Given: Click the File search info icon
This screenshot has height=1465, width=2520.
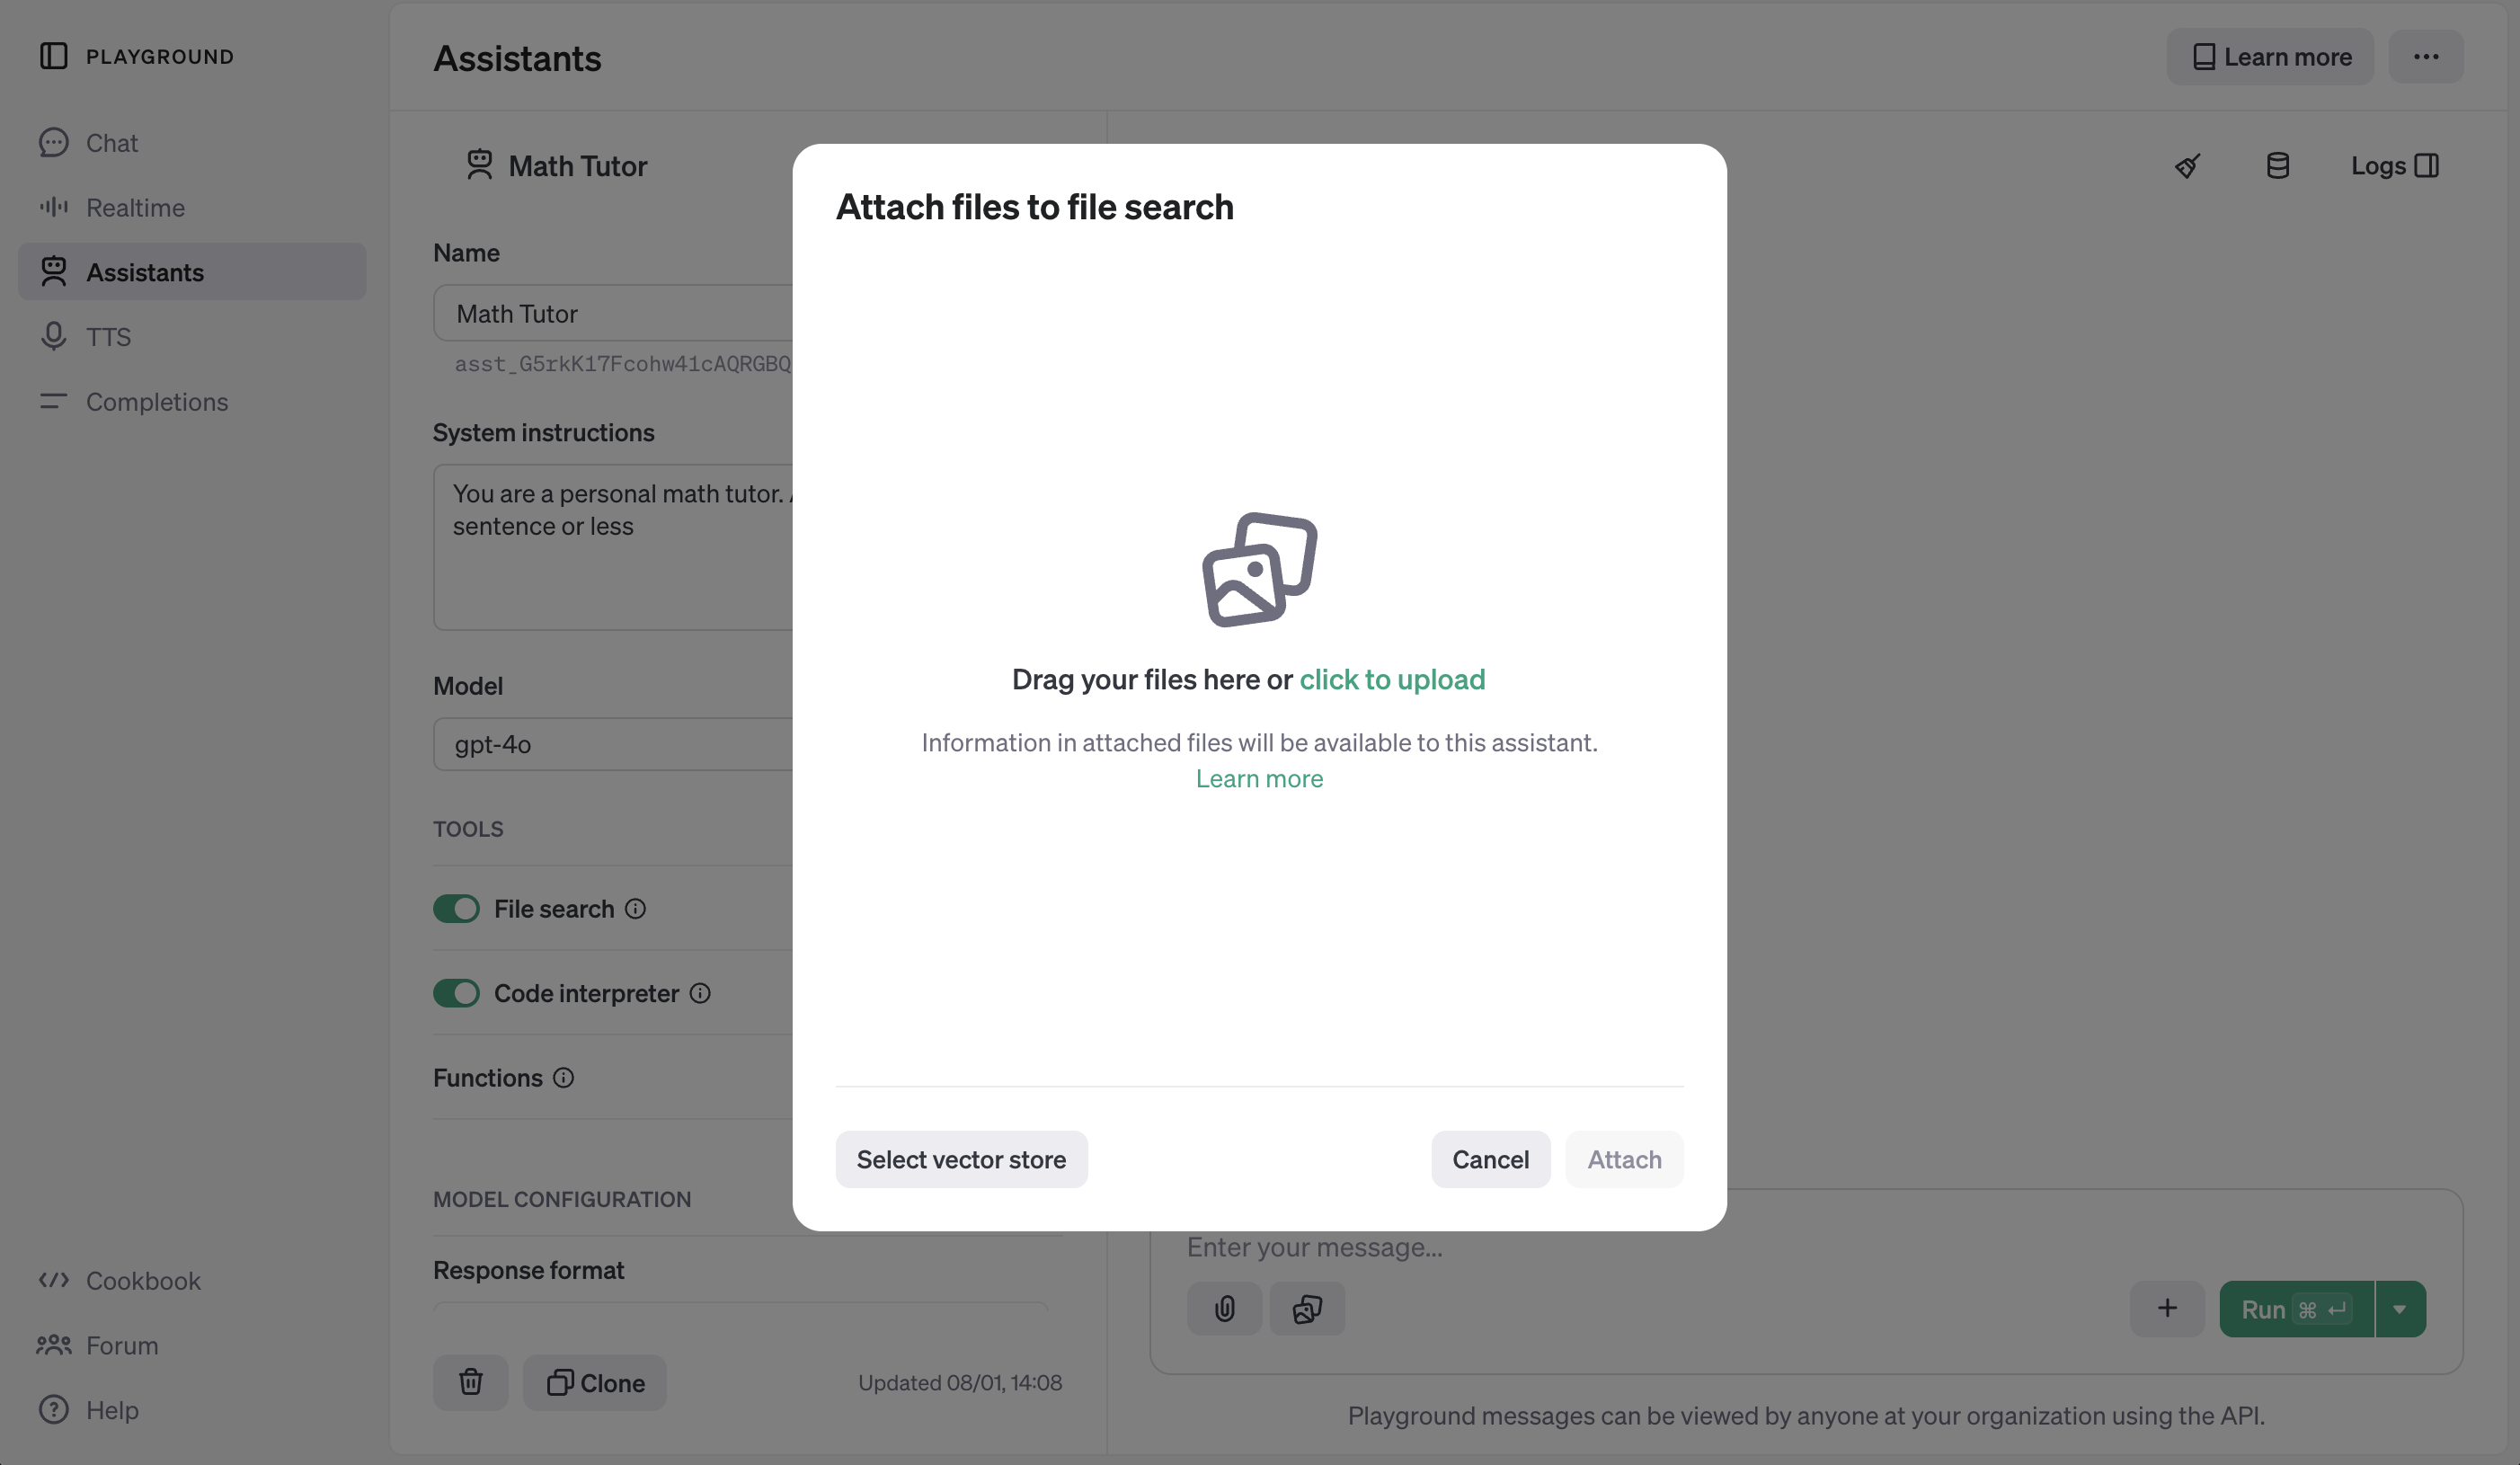Looking at the screenshot, I should pos(635,909).
